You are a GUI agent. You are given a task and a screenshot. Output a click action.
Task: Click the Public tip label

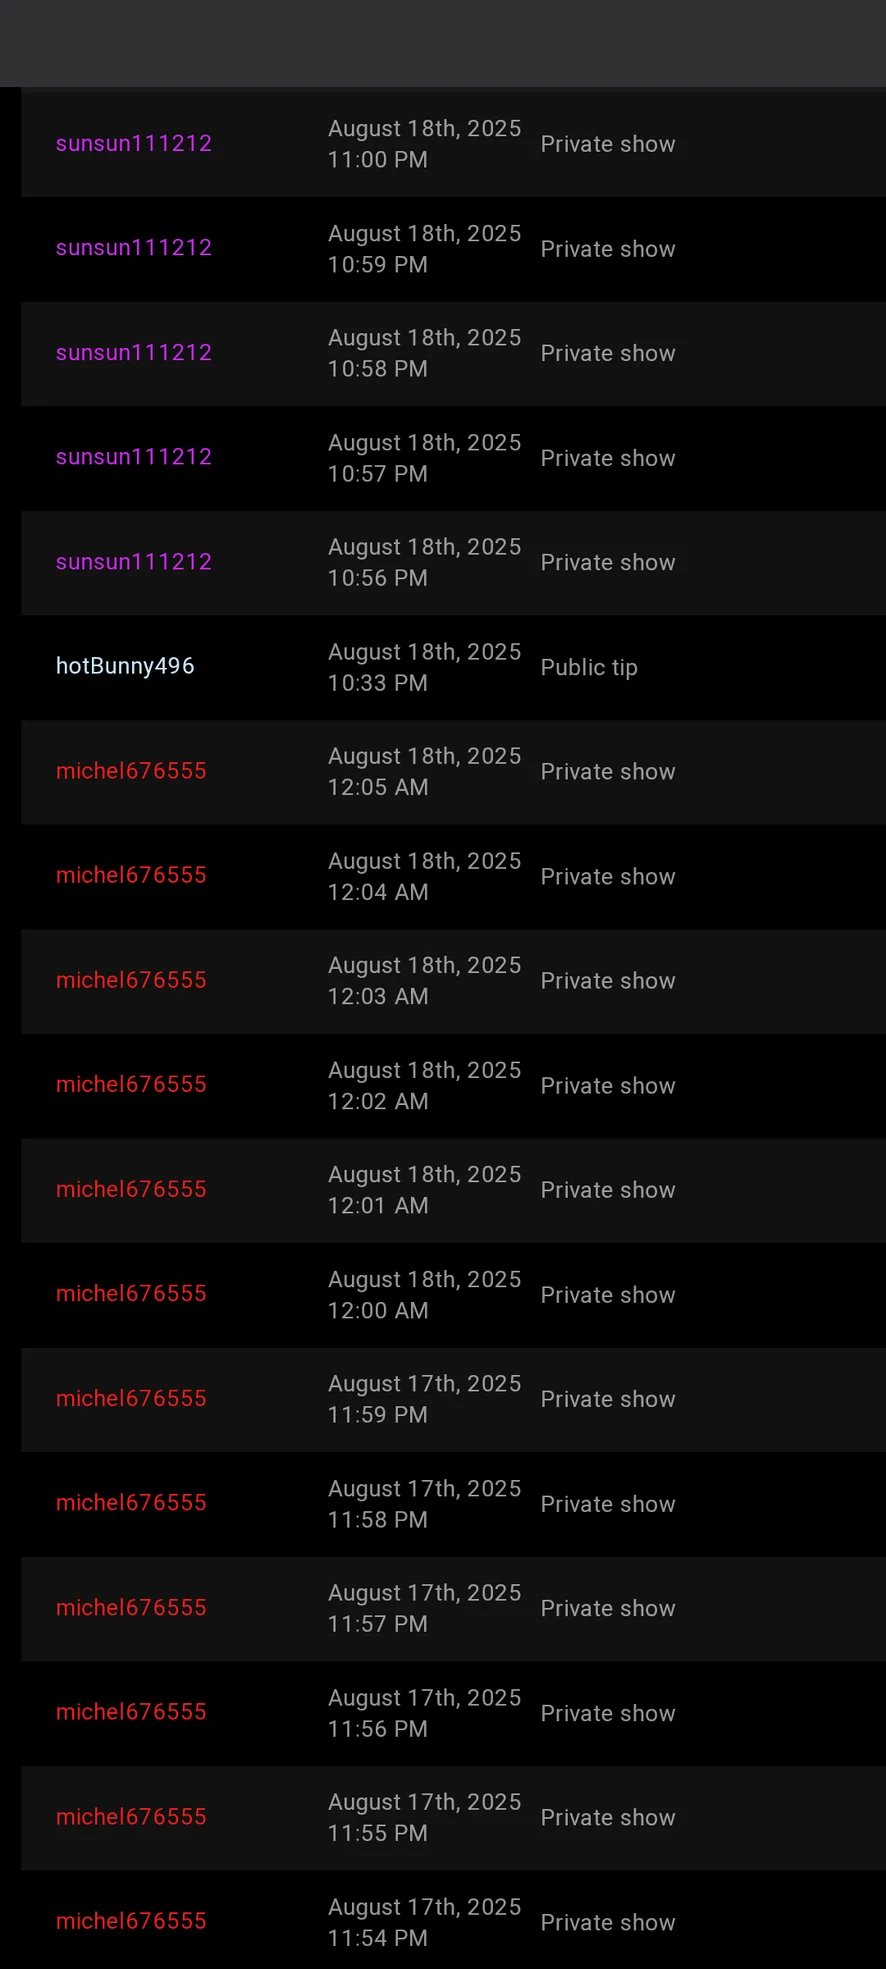click(x=589, y=667)
